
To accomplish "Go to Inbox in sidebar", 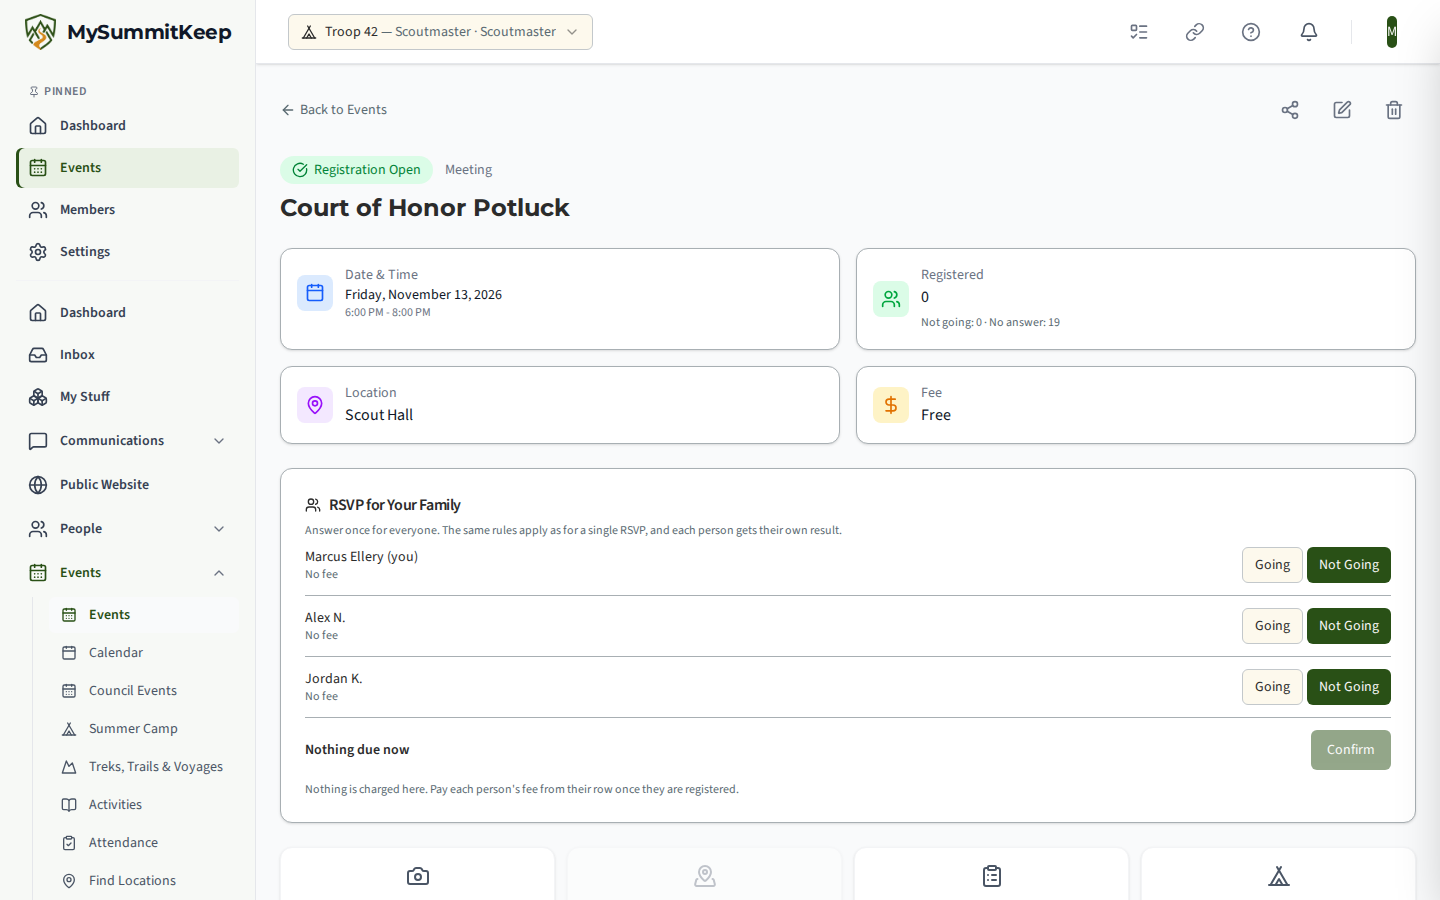I will click(128, 355).
